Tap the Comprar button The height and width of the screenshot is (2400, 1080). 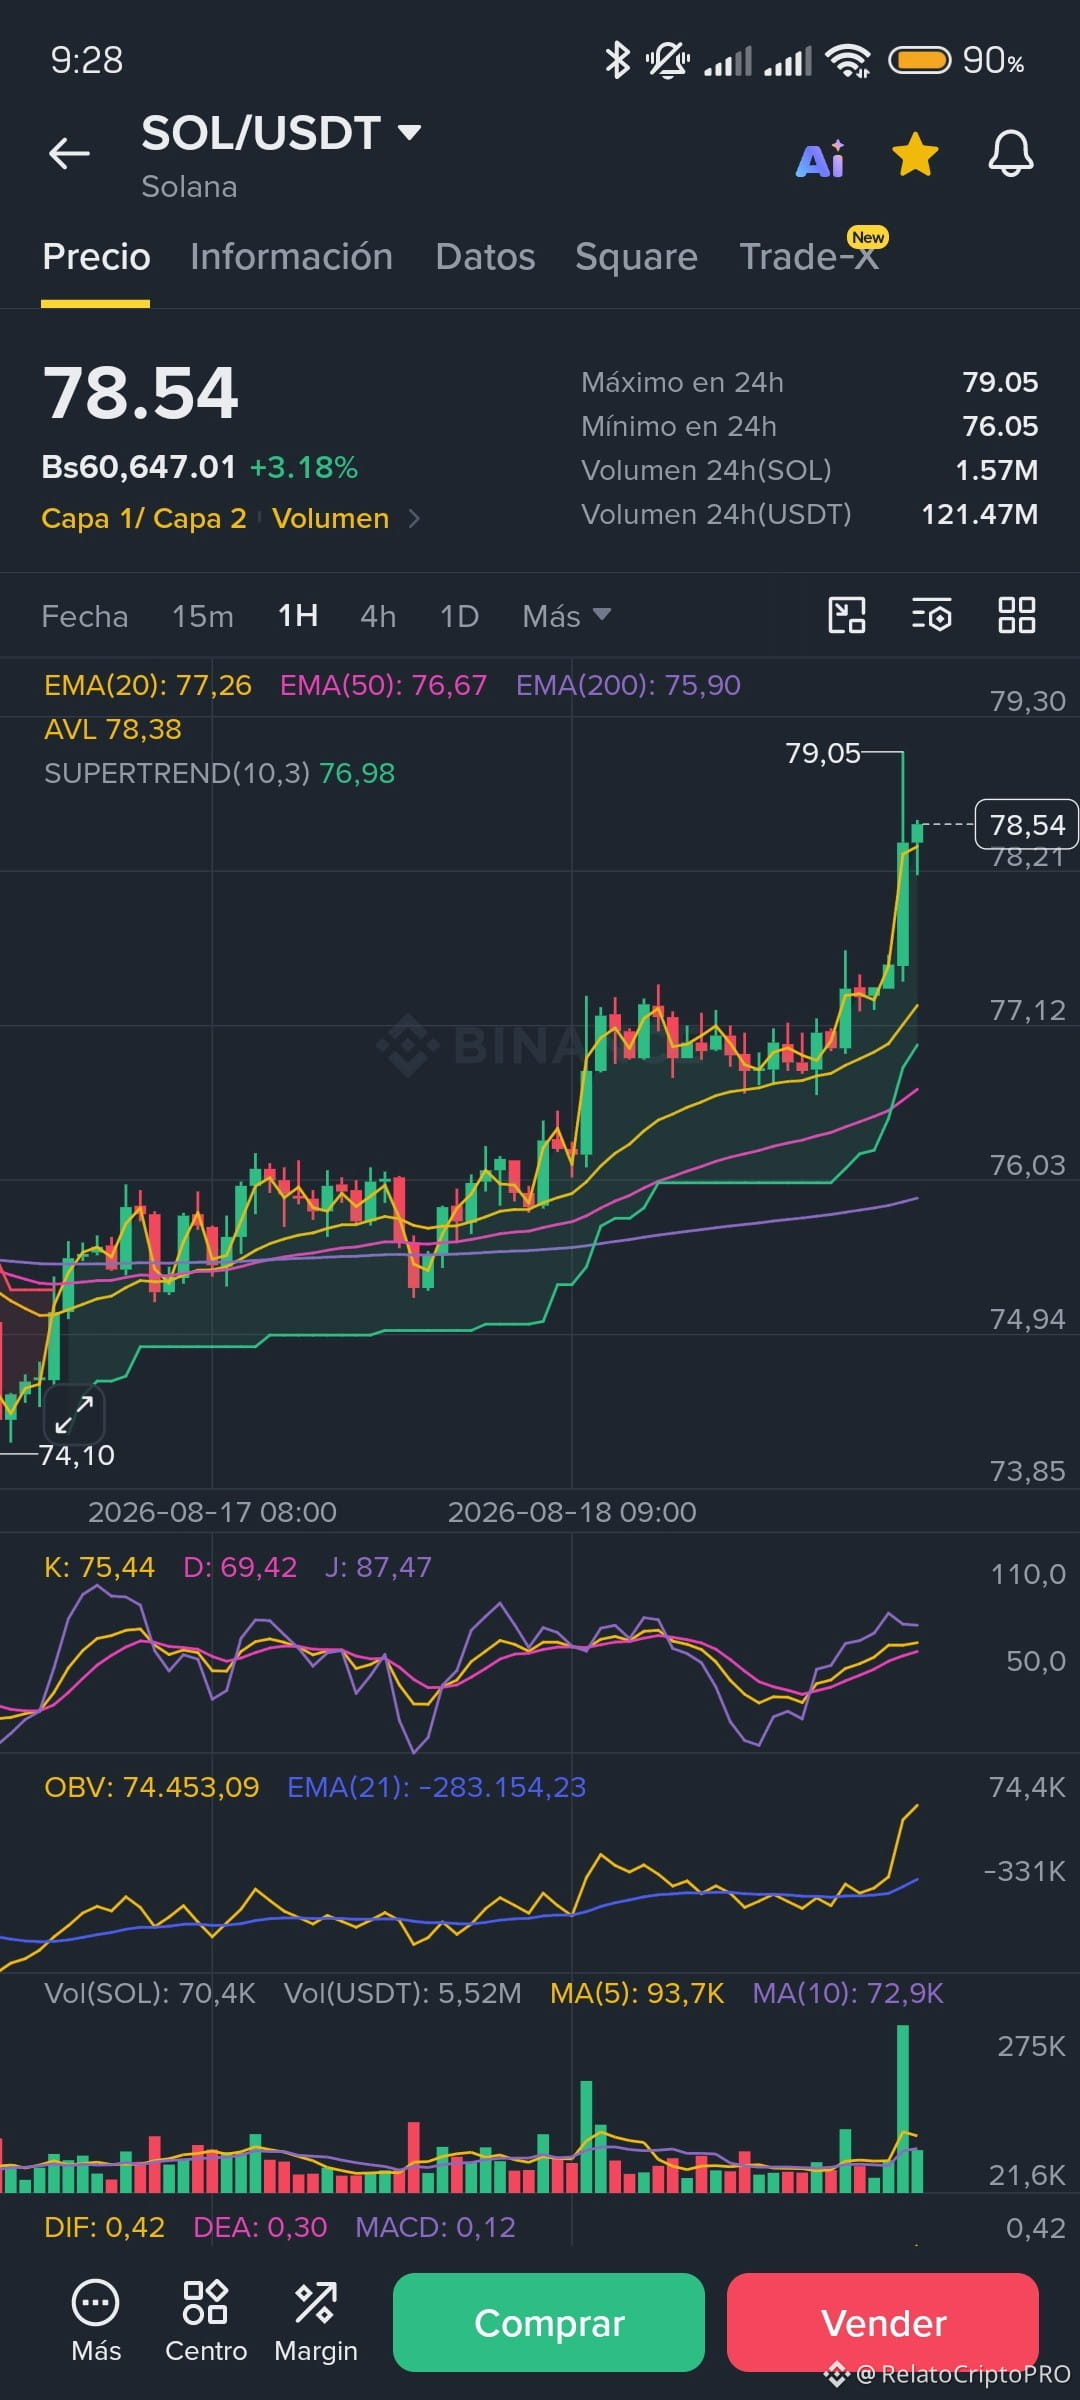click(549, 2322)
